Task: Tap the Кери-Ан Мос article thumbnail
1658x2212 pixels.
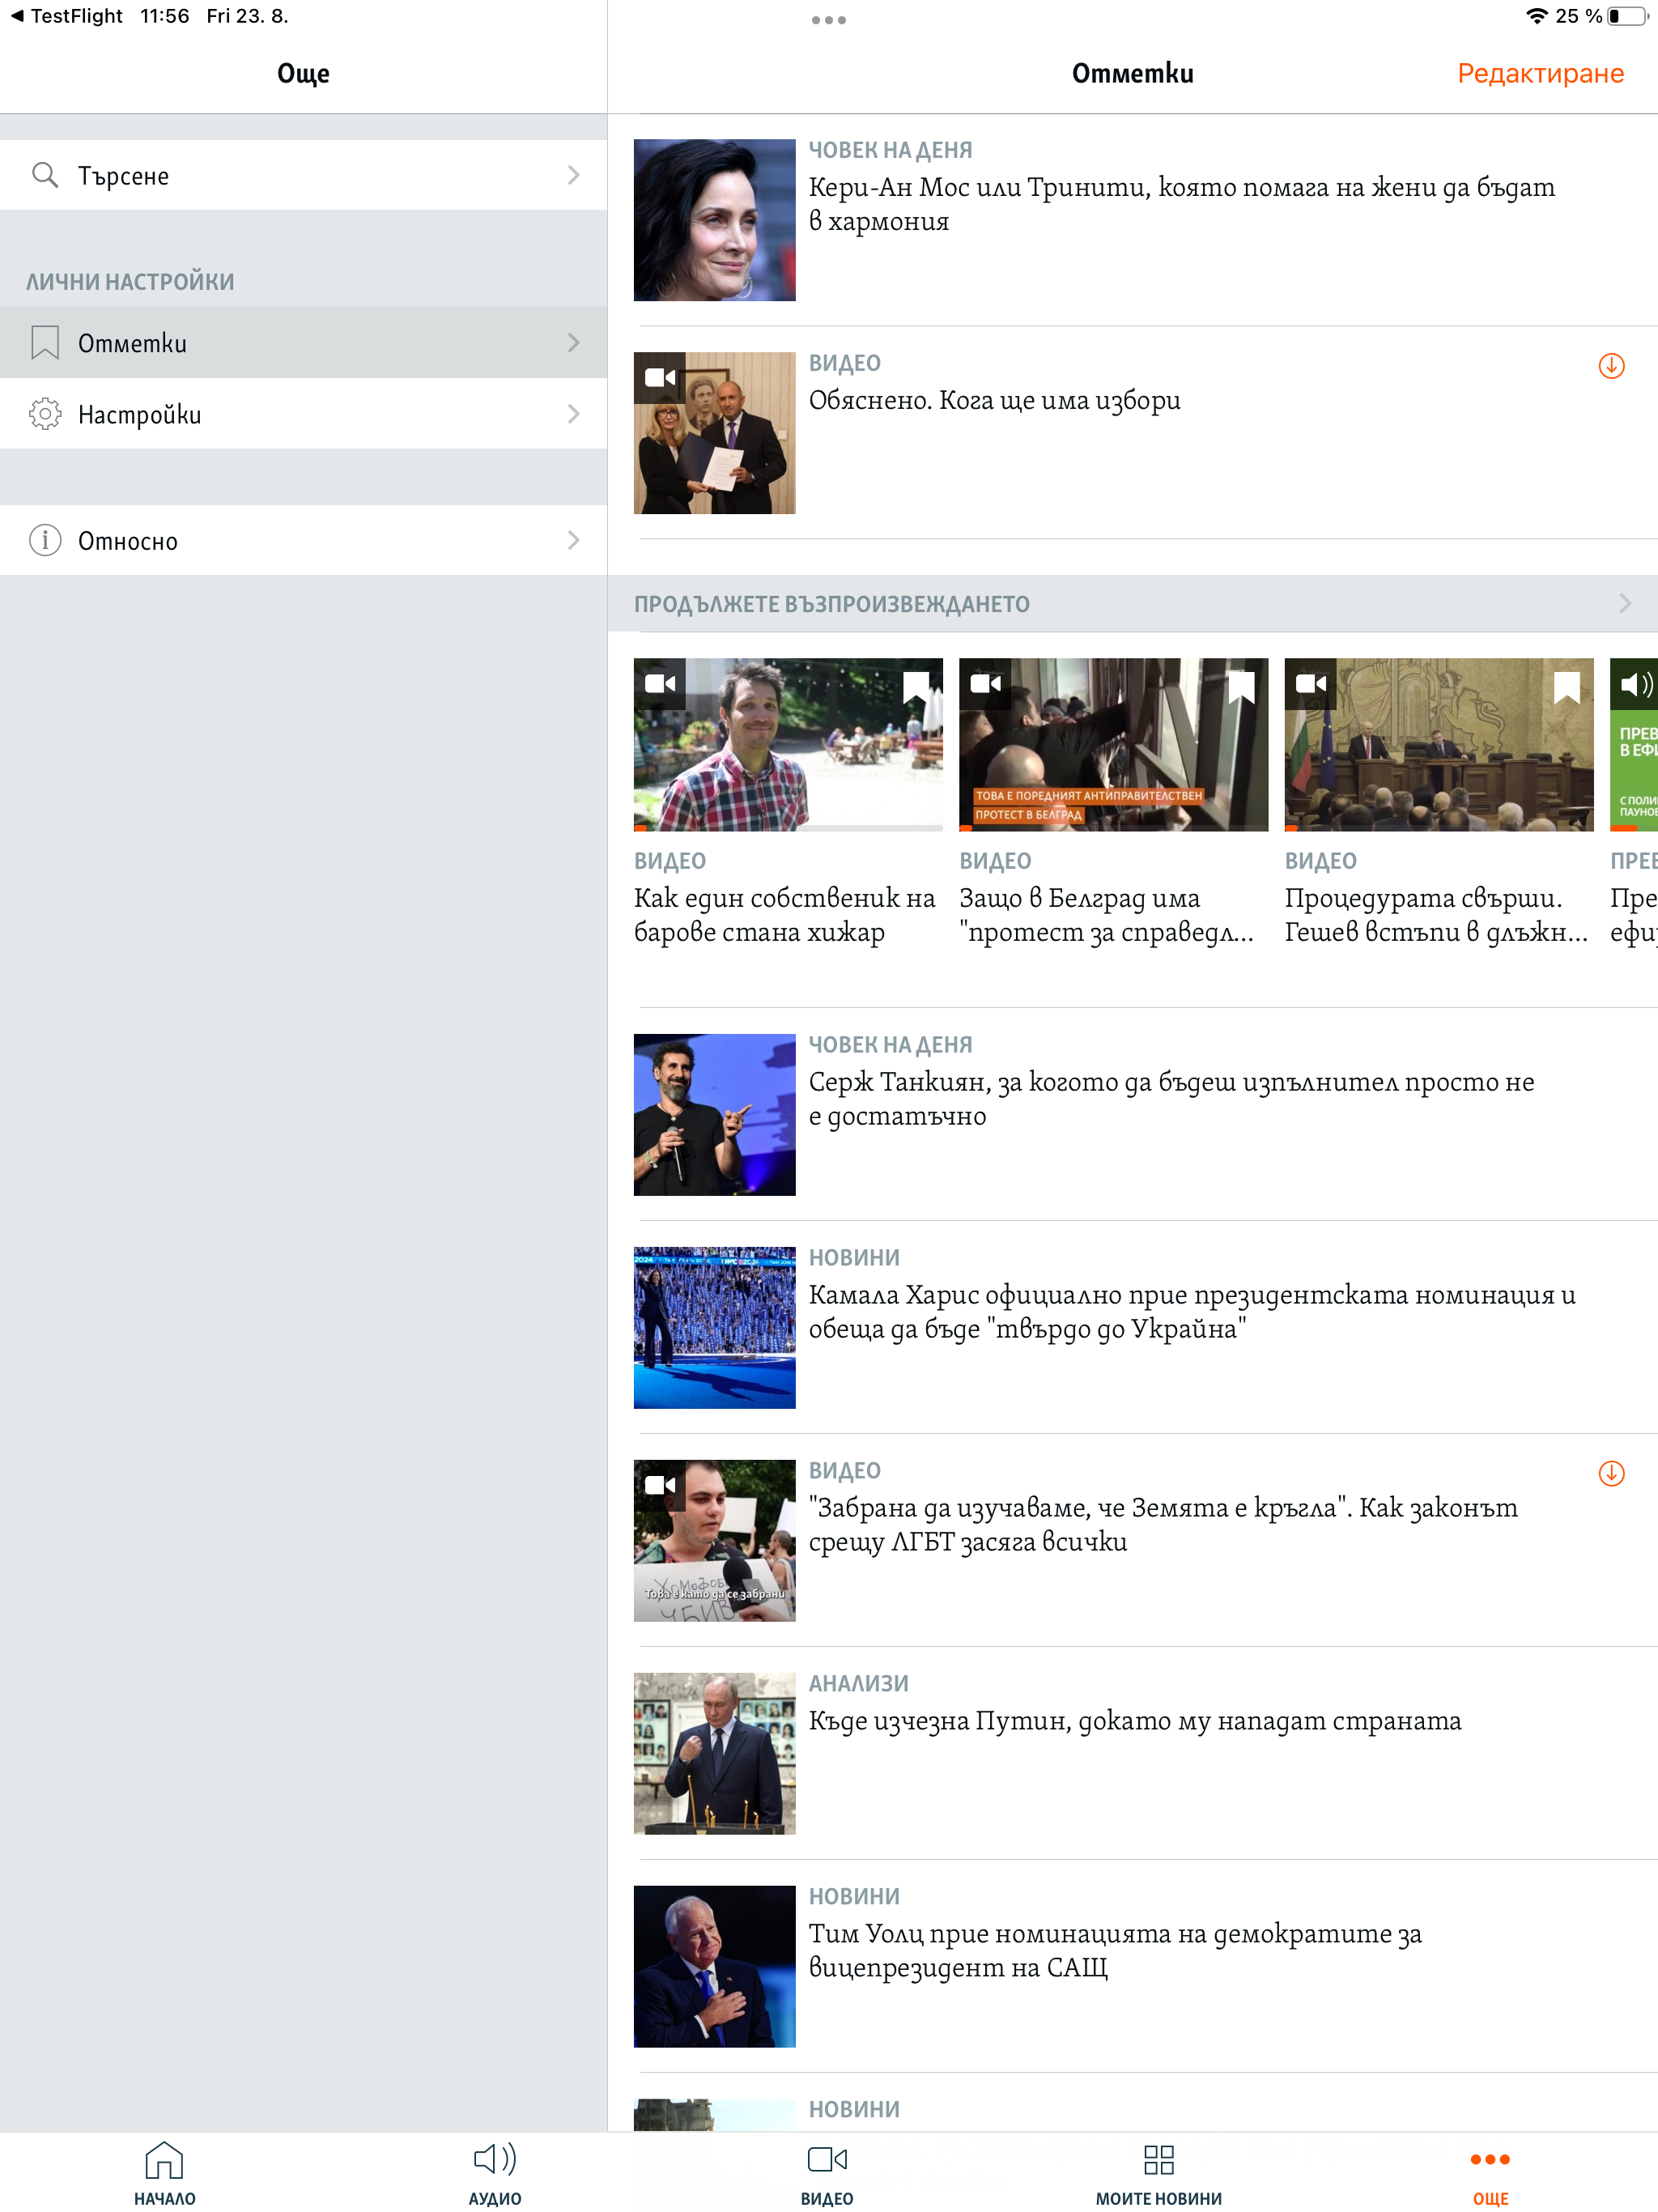Action: 714,220
